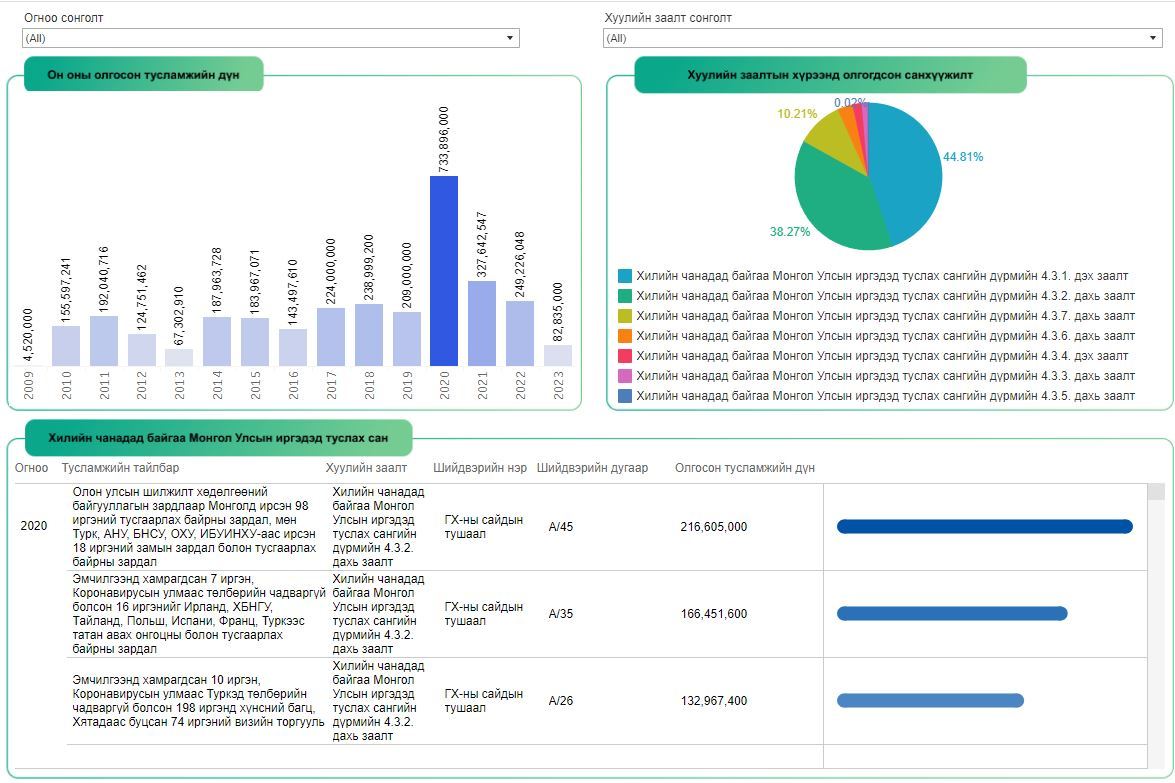
Task: Expand the Хуулийн заалт сонголт dropdown
Action: coord(882,38)
